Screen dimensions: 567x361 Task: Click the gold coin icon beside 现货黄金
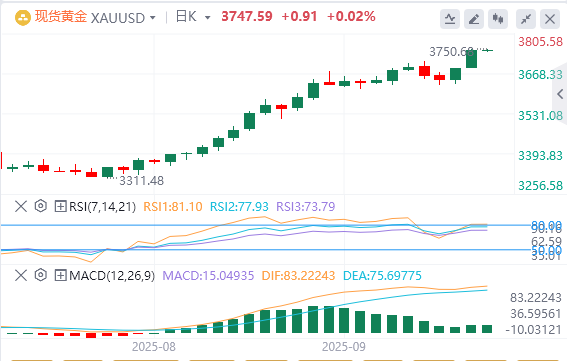[x=22, y=17]
